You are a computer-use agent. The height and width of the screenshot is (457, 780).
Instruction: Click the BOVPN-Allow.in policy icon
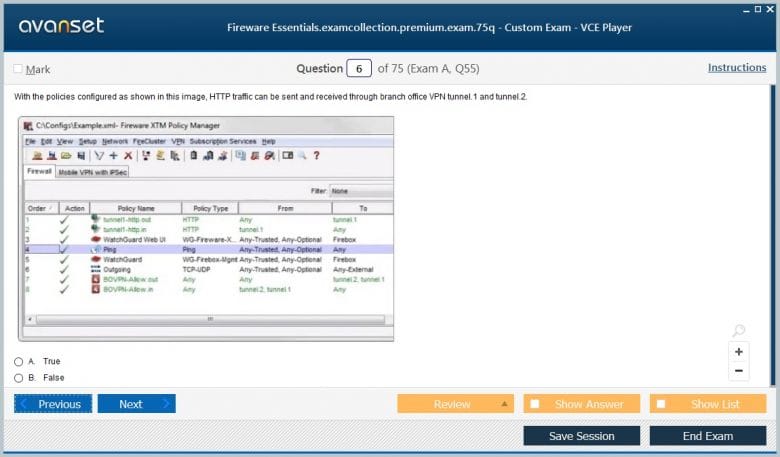[96, 289]
